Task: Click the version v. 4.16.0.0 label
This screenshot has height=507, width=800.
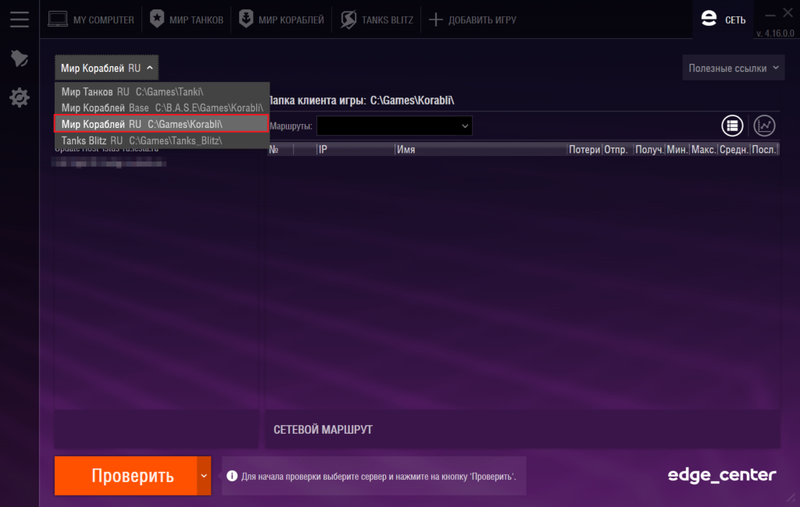Action: pos(775,34)
